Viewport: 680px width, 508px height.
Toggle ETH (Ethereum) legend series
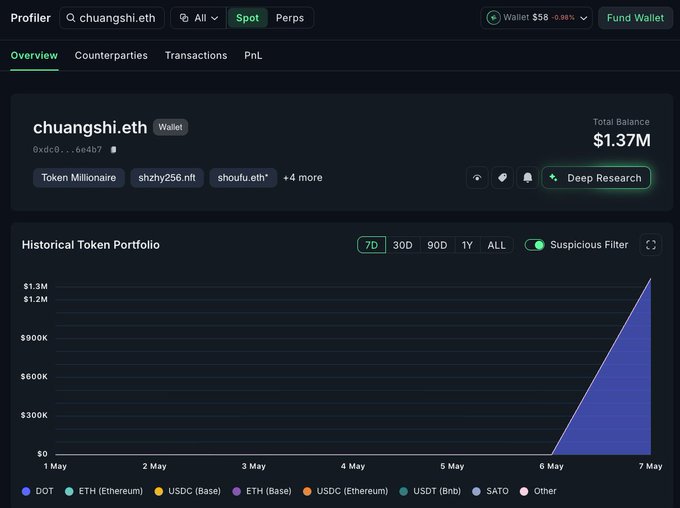104,491
